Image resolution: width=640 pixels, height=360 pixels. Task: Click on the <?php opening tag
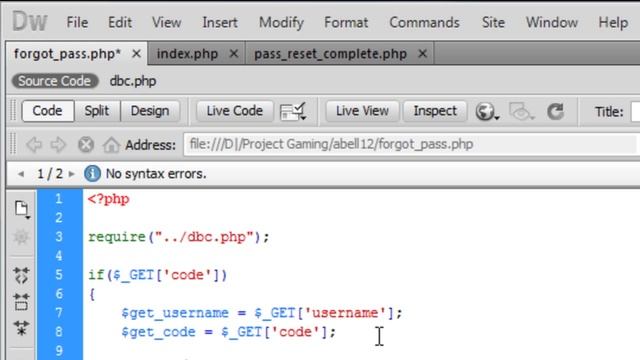pos(109,199)
